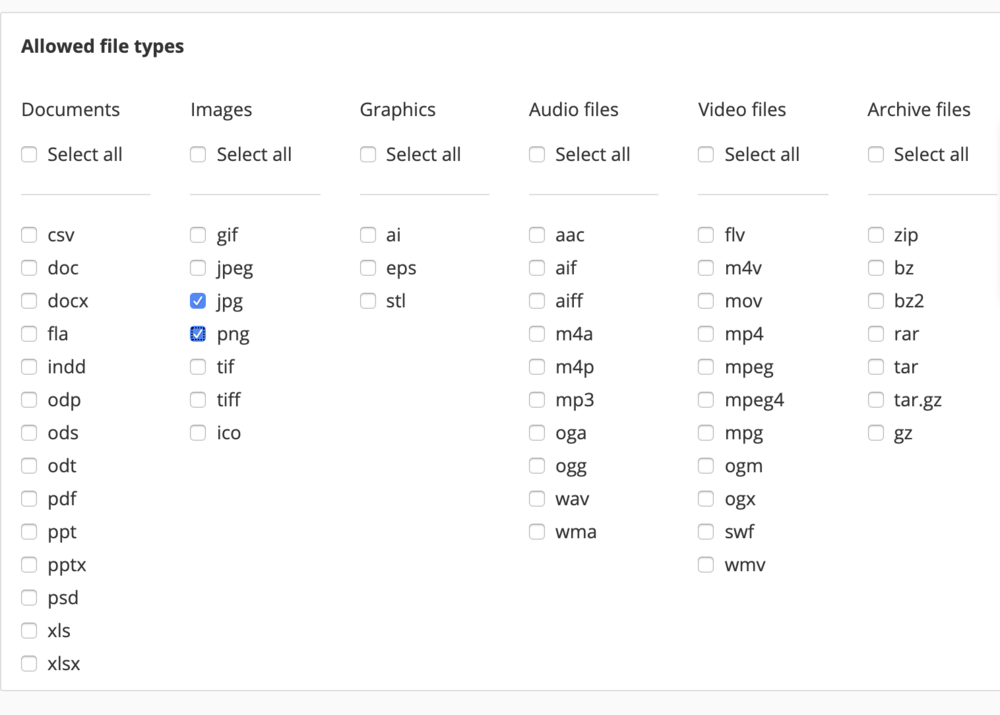The height and width of the screenshot is (715, 1000).
Task: Check the ai checkbox under Graphics
Action: (x=368, y=234)
